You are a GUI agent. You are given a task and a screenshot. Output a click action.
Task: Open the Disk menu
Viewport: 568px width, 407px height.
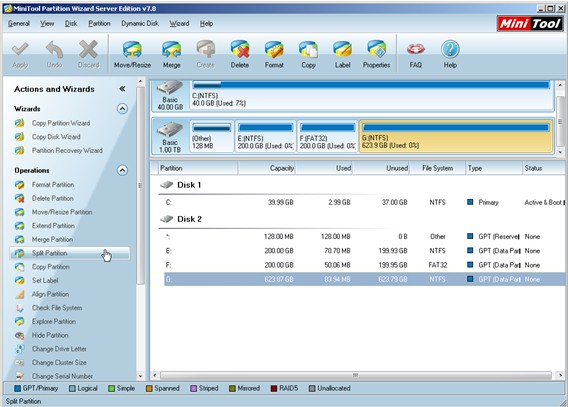pyautogui.click(x=71, y=24)
